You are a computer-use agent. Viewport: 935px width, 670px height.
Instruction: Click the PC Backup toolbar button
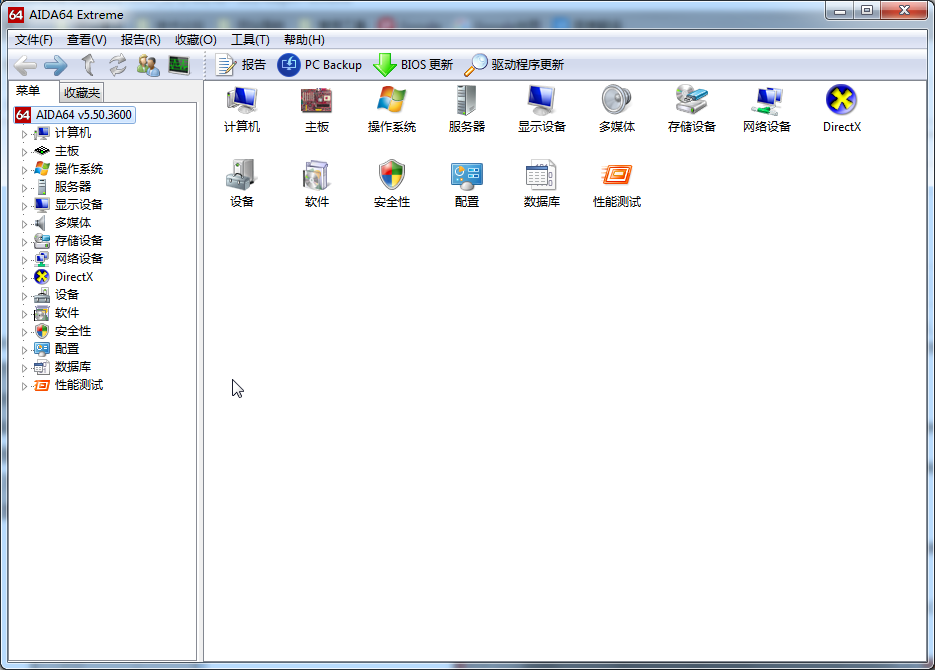point(320,64)
